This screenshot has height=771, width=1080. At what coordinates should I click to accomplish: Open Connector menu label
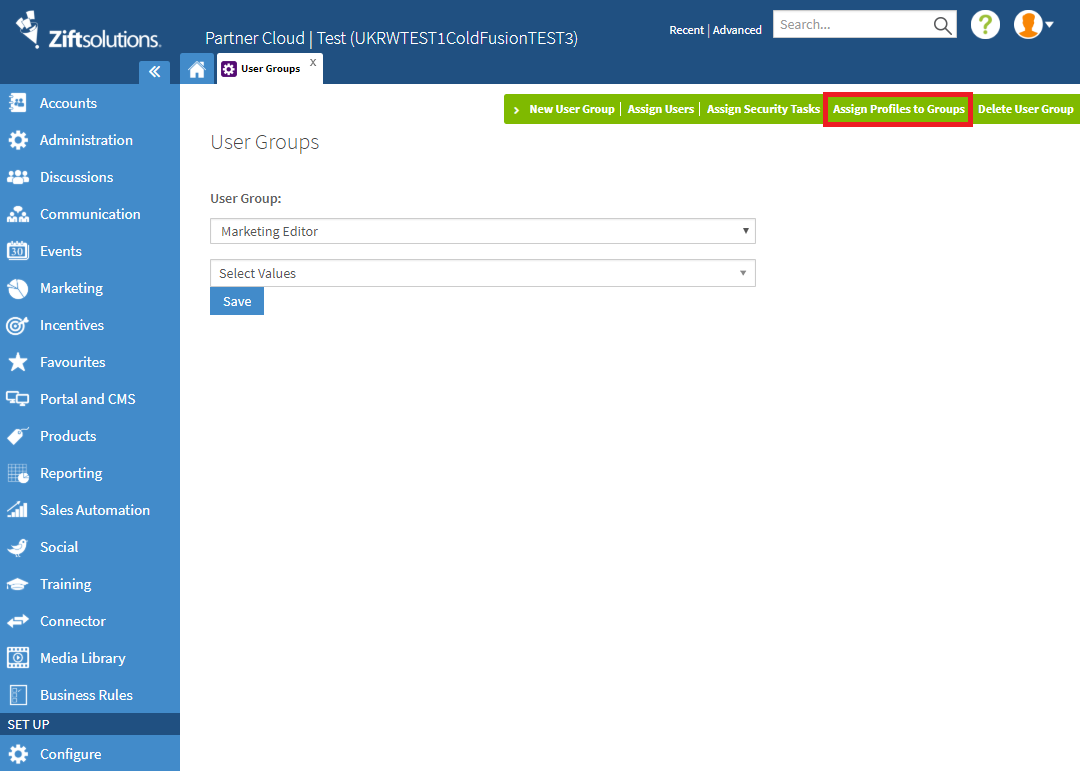[x=72, y=621]
